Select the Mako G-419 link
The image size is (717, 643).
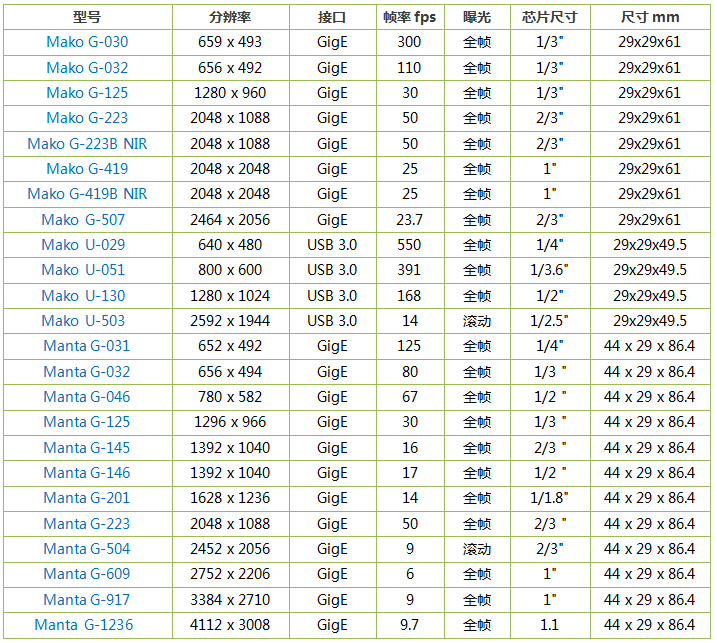[87, 169]
